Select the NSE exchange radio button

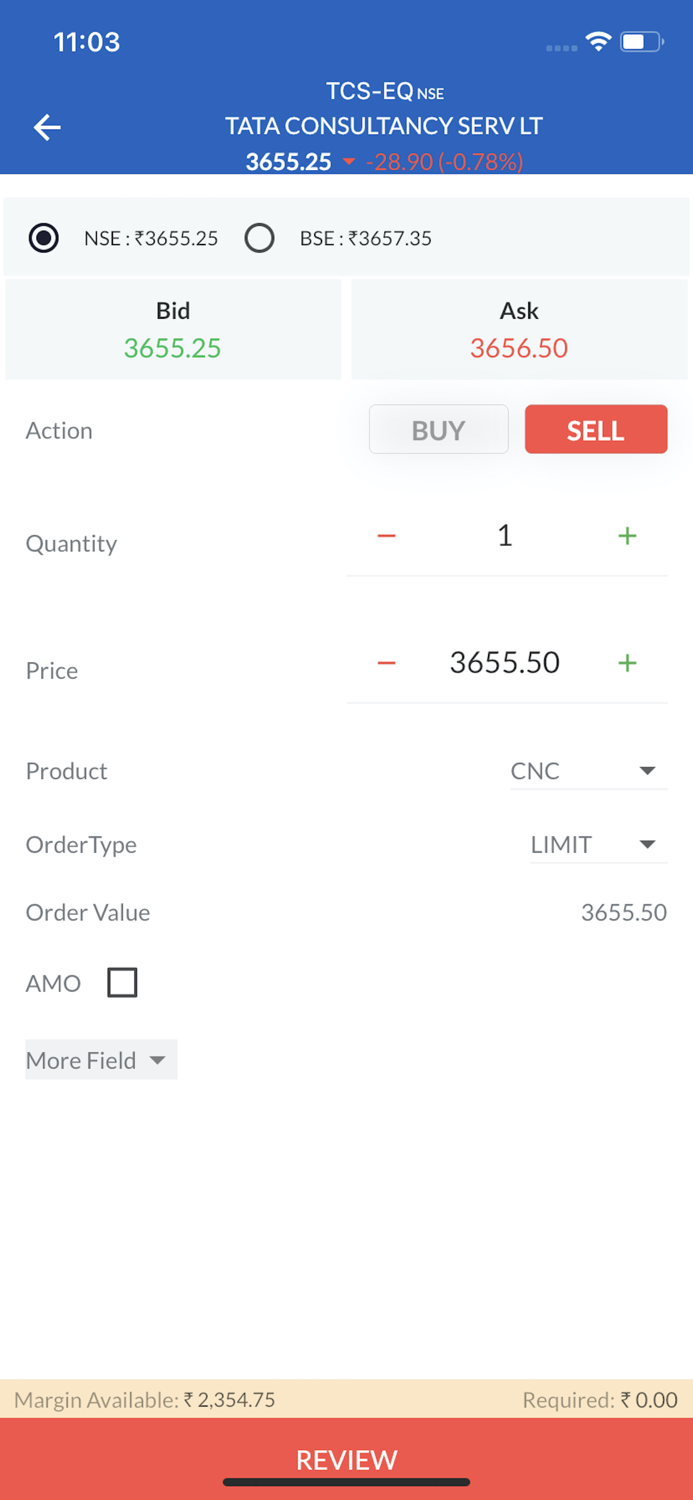tap(43, 238)
